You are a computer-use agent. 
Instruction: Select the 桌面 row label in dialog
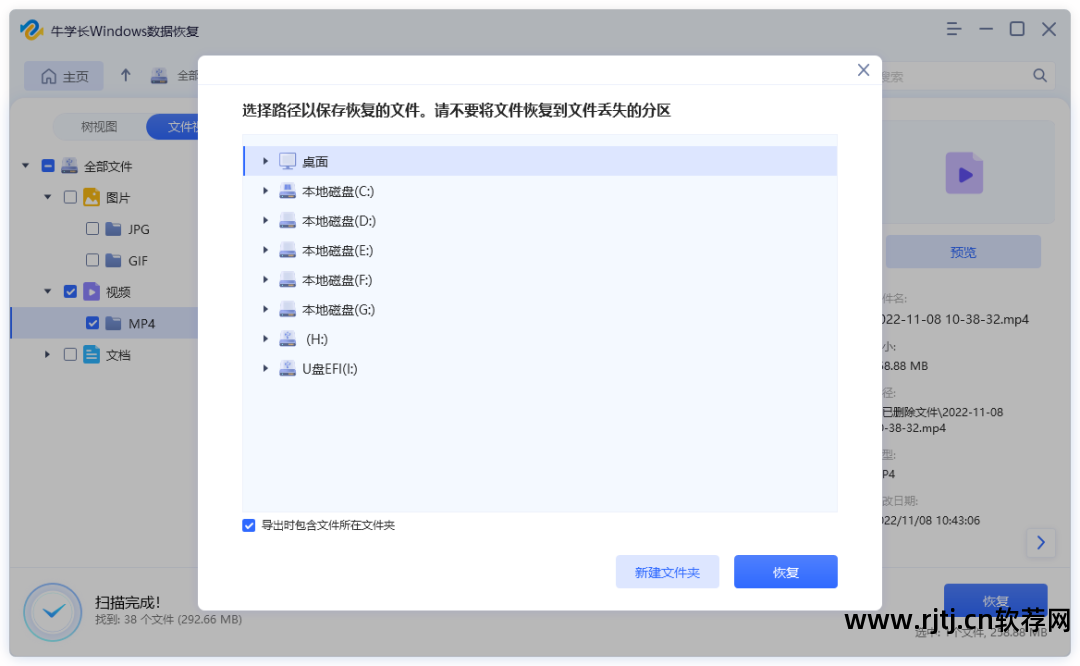315,162
